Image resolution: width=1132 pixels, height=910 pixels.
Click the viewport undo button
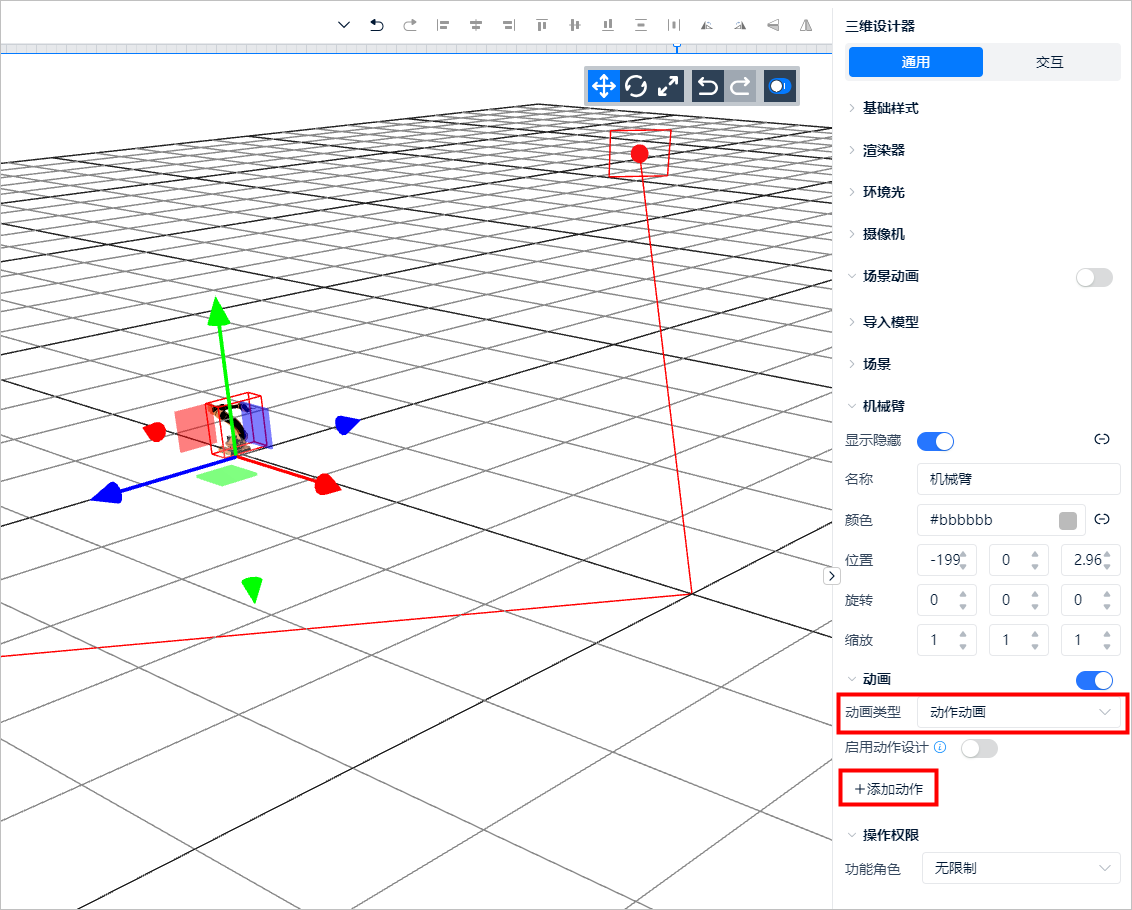[x=708, y=86]
